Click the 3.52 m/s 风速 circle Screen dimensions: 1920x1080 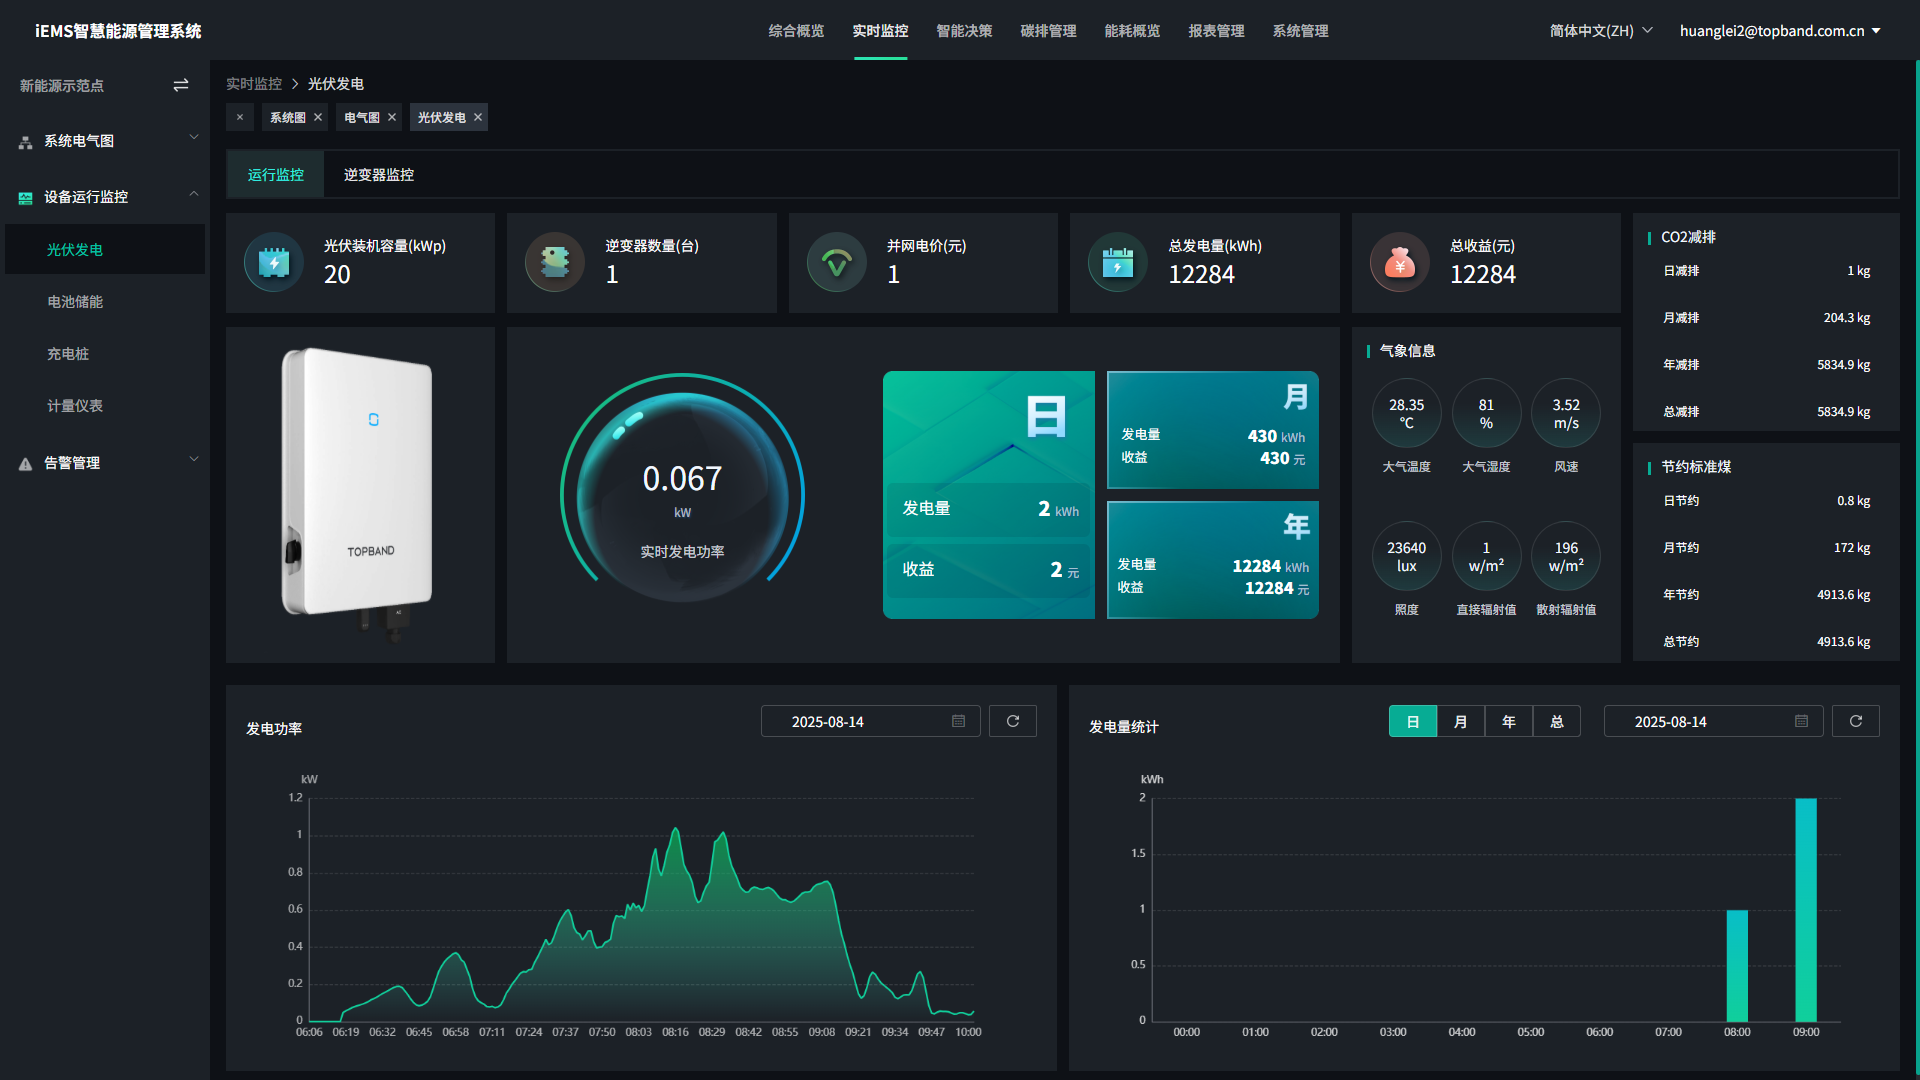(1566, 413)
